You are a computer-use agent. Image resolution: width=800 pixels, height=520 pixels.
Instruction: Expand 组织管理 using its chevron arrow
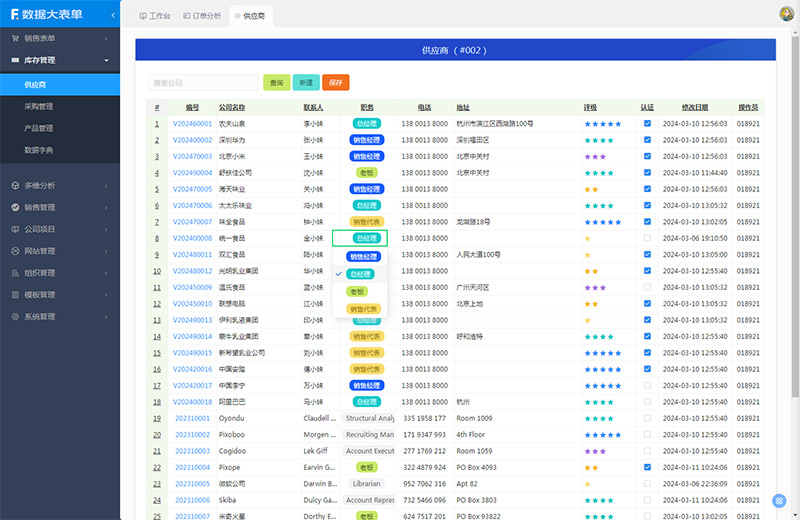pyautogui.click(x=106, y=274)
